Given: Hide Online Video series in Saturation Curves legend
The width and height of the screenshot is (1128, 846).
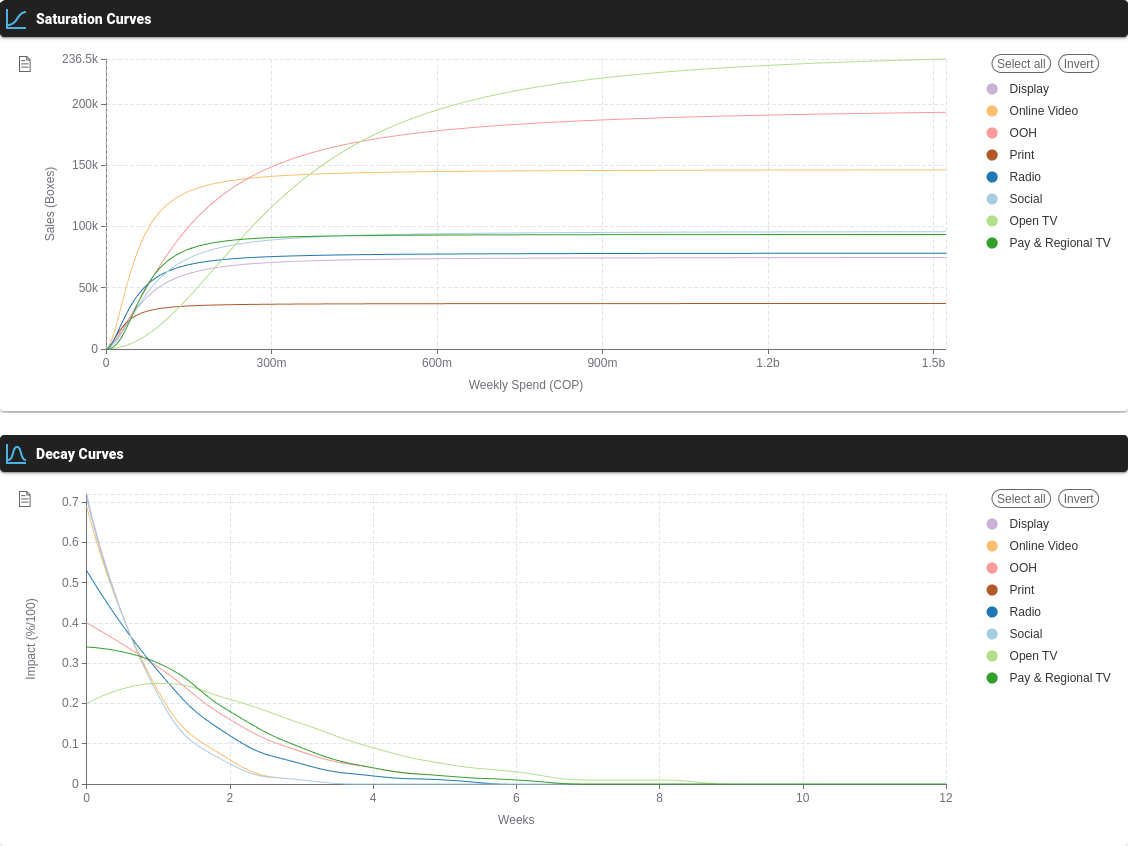Looking at the screenshot, I should point(1043,111).
